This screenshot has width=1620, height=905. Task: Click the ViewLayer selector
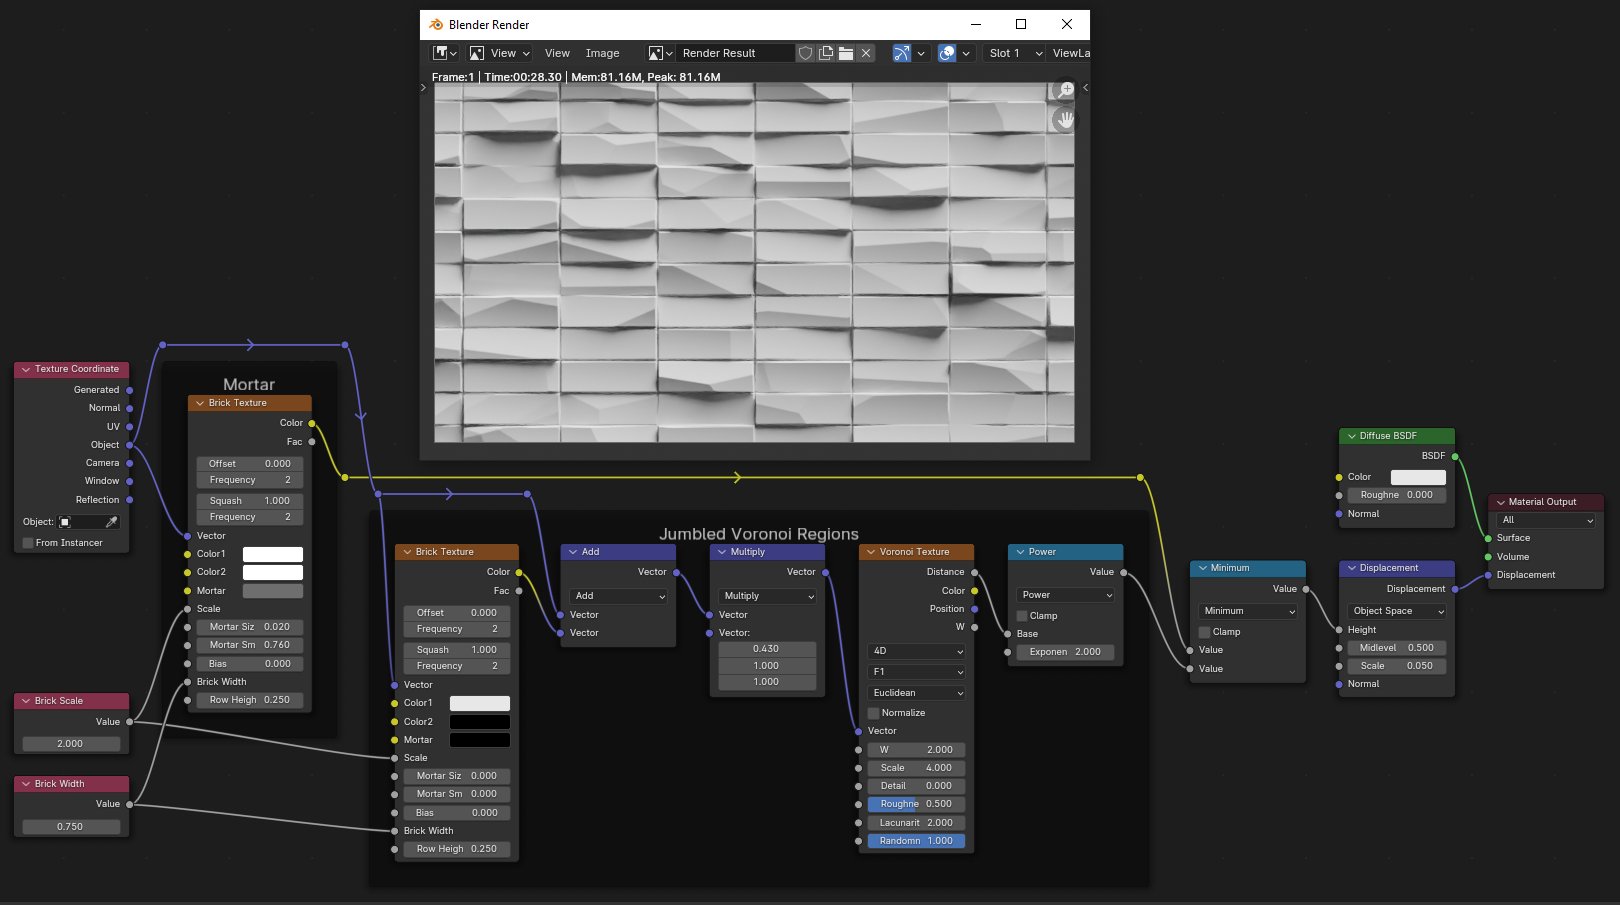[1070, 53]
